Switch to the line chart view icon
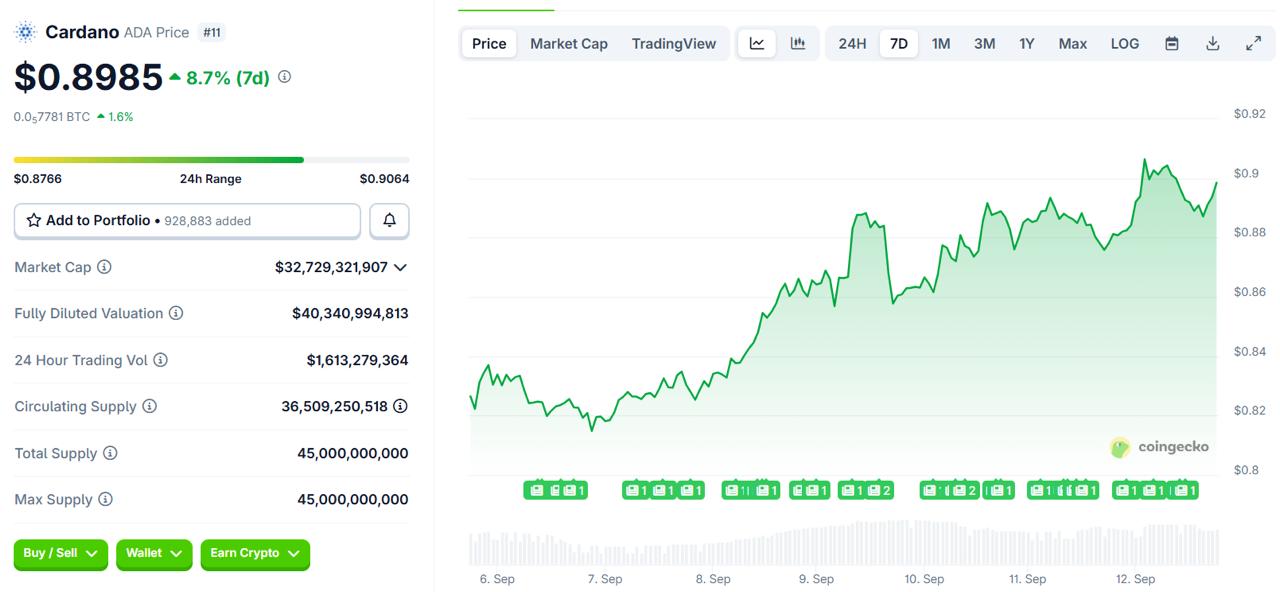1280x592 pixels. (757, 43)
